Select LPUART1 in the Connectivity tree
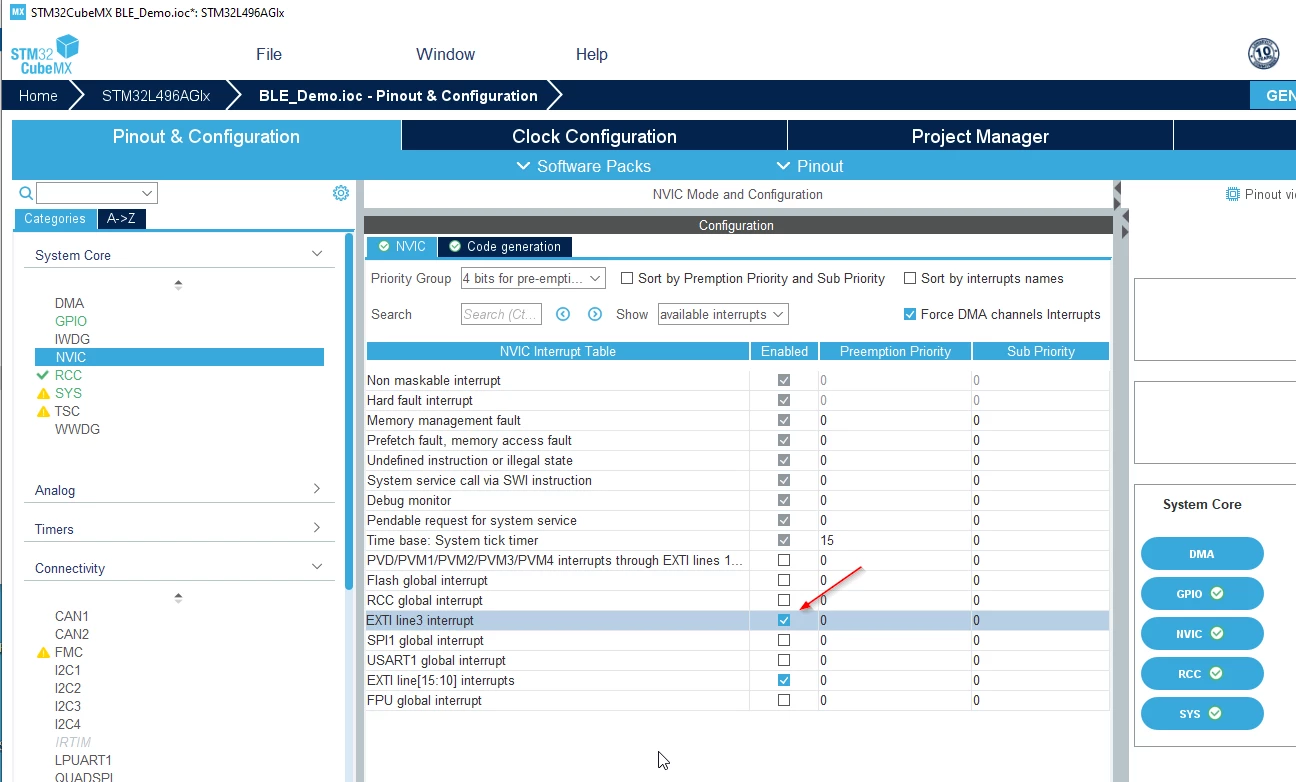Image resolution: width=1296 pixels, height=782 pixels. pyautogui.click(x=84, y=760)
